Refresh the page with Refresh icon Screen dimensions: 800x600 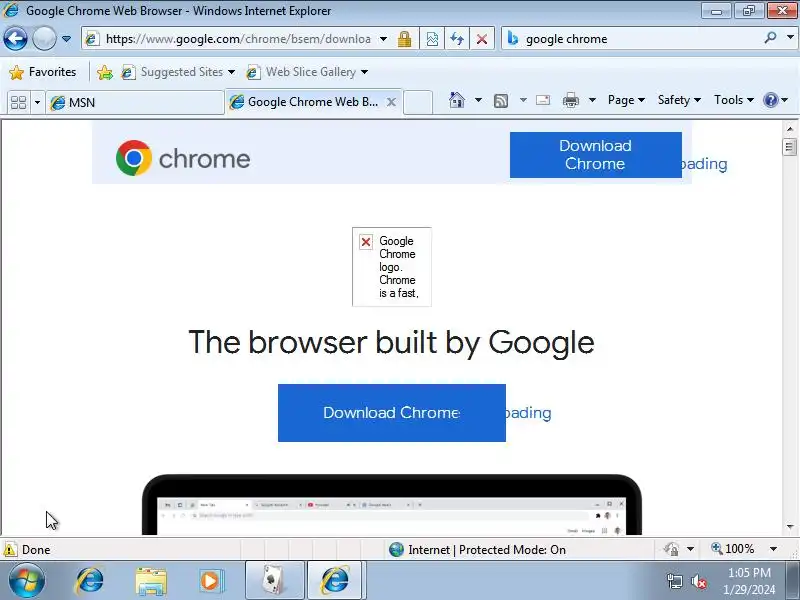tap(457, 39)
